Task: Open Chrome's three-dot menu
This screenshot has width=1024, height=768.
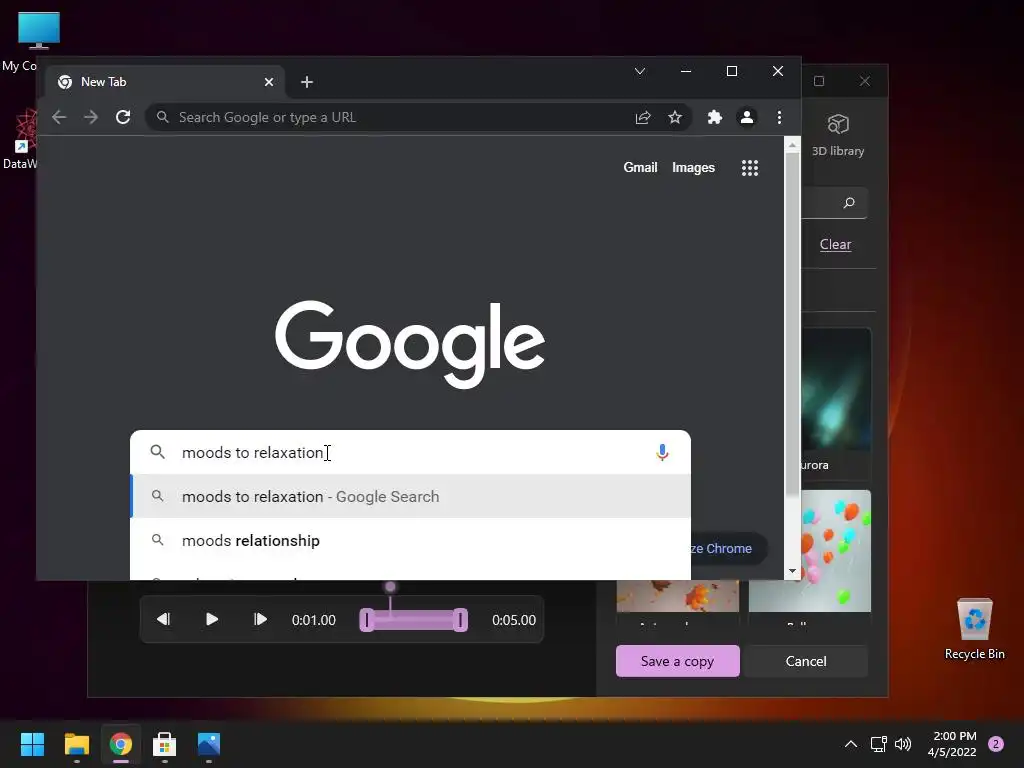Action: coord(779,117)
